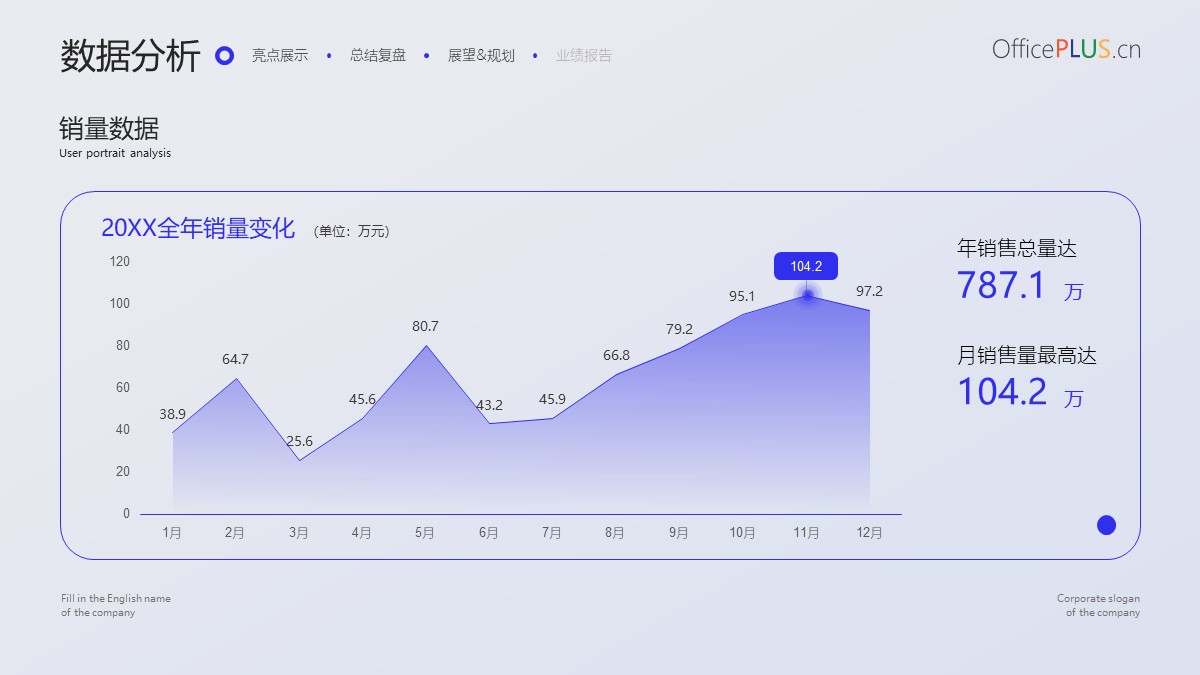Click the 3月 axis label
The height and width of the screenshot is (675, 1200).
pos(299,533)
